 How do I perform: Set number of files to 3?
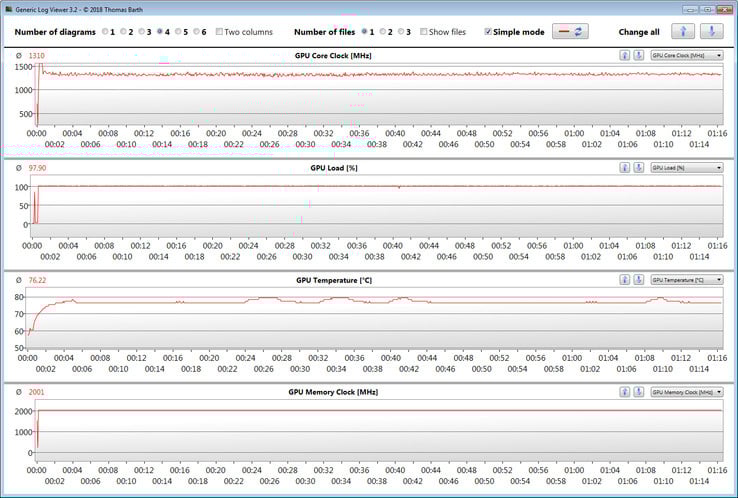(401, 32)
